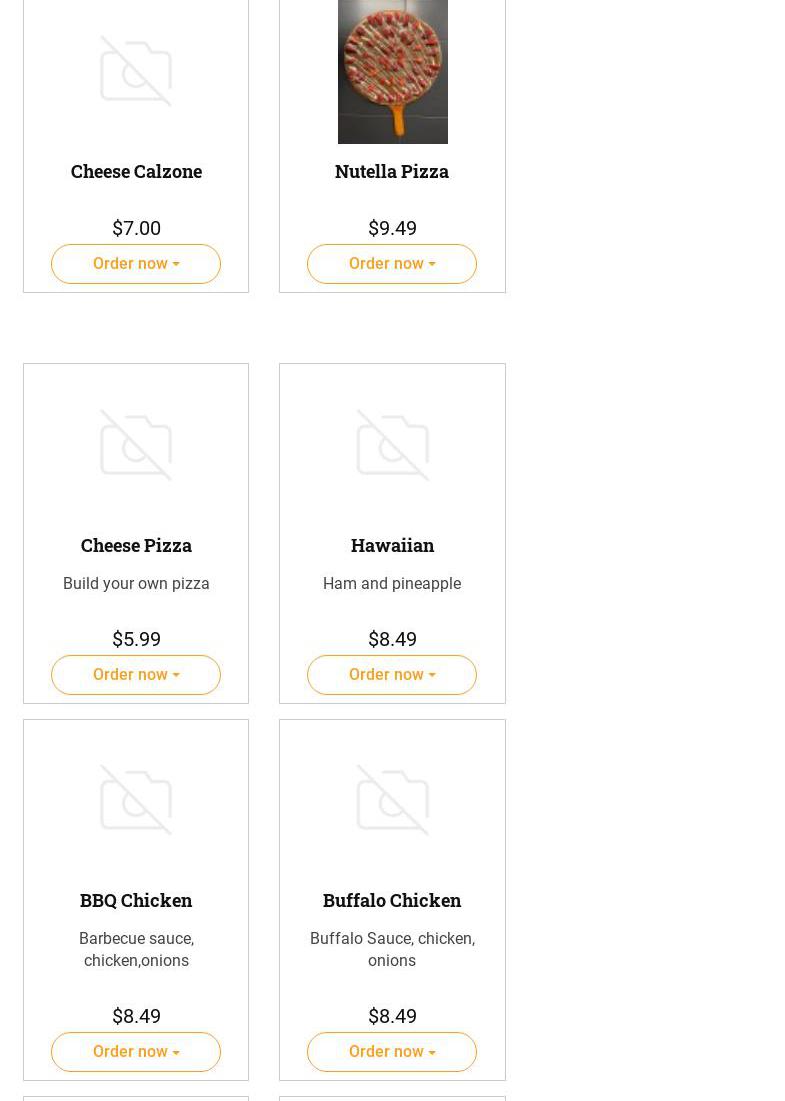Open Order now dropdown for Cheese Pizza

[x=136, y=675]
